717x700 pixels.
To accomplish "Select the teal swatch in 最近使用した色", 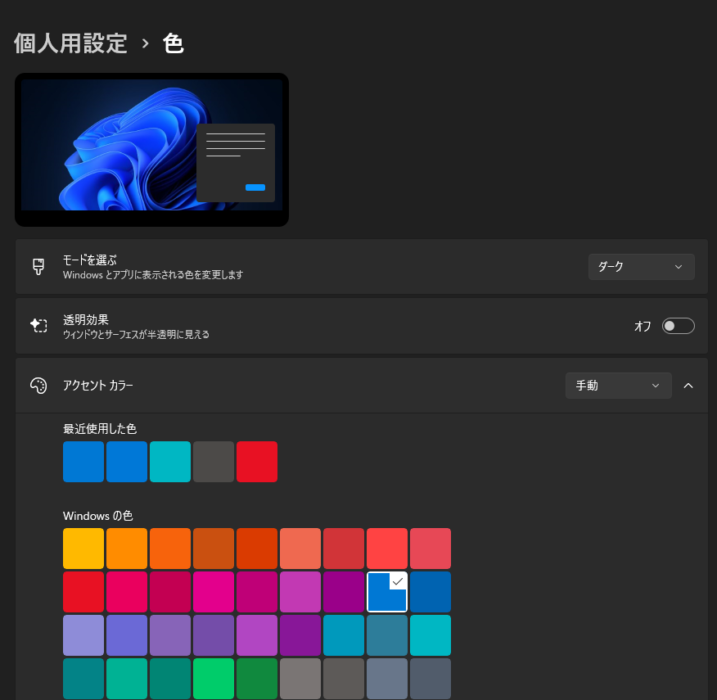I will (x=170, y=462).
